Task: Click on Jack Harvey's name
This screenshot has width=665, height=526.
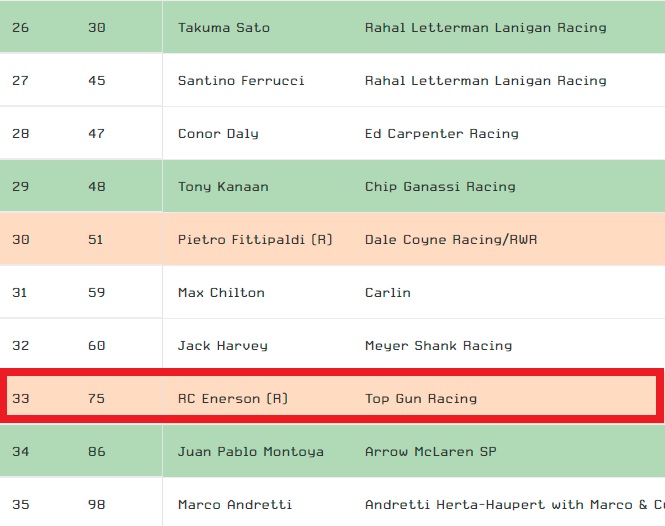Action: (x=222, y=345)
